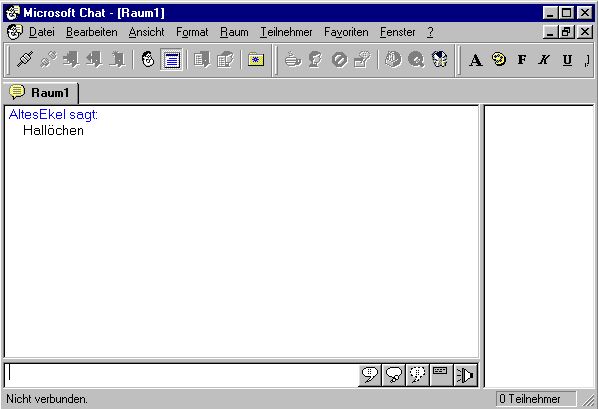Click the Microsoft Chat title bar icon

click(x=13, y=13)
